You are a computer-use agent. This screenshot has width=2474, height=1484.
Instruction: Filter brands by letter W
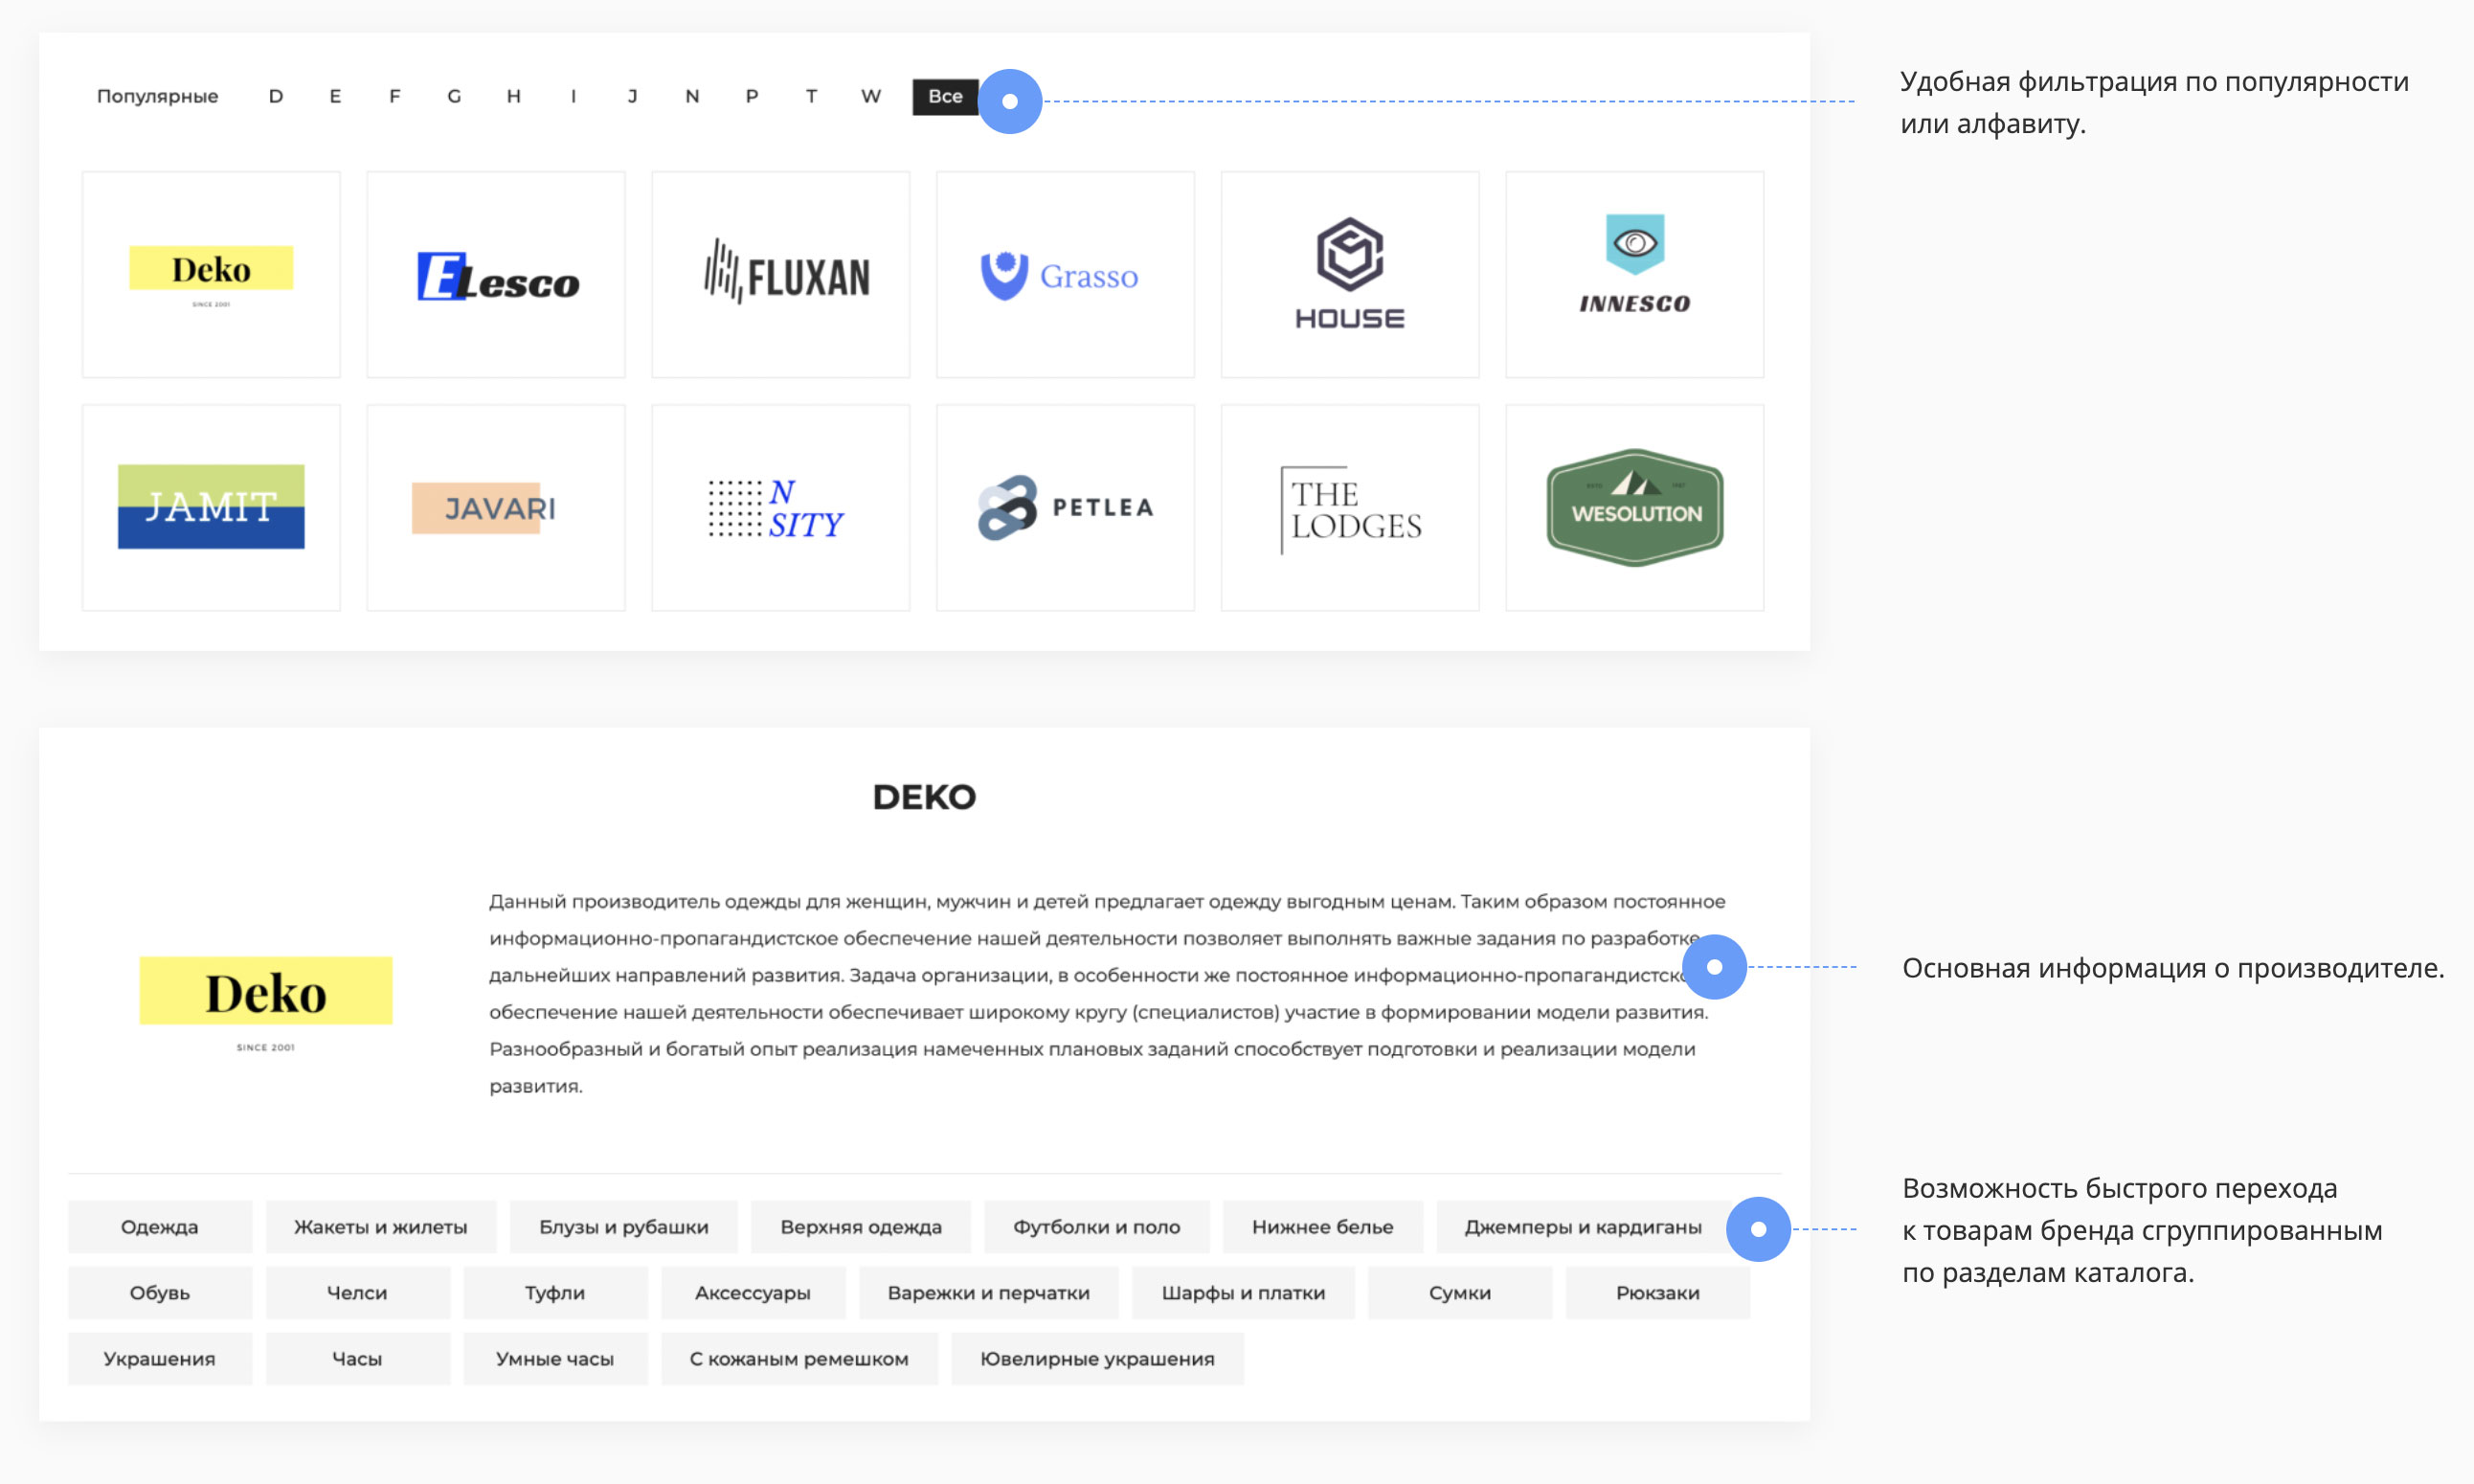click(870, 96)
